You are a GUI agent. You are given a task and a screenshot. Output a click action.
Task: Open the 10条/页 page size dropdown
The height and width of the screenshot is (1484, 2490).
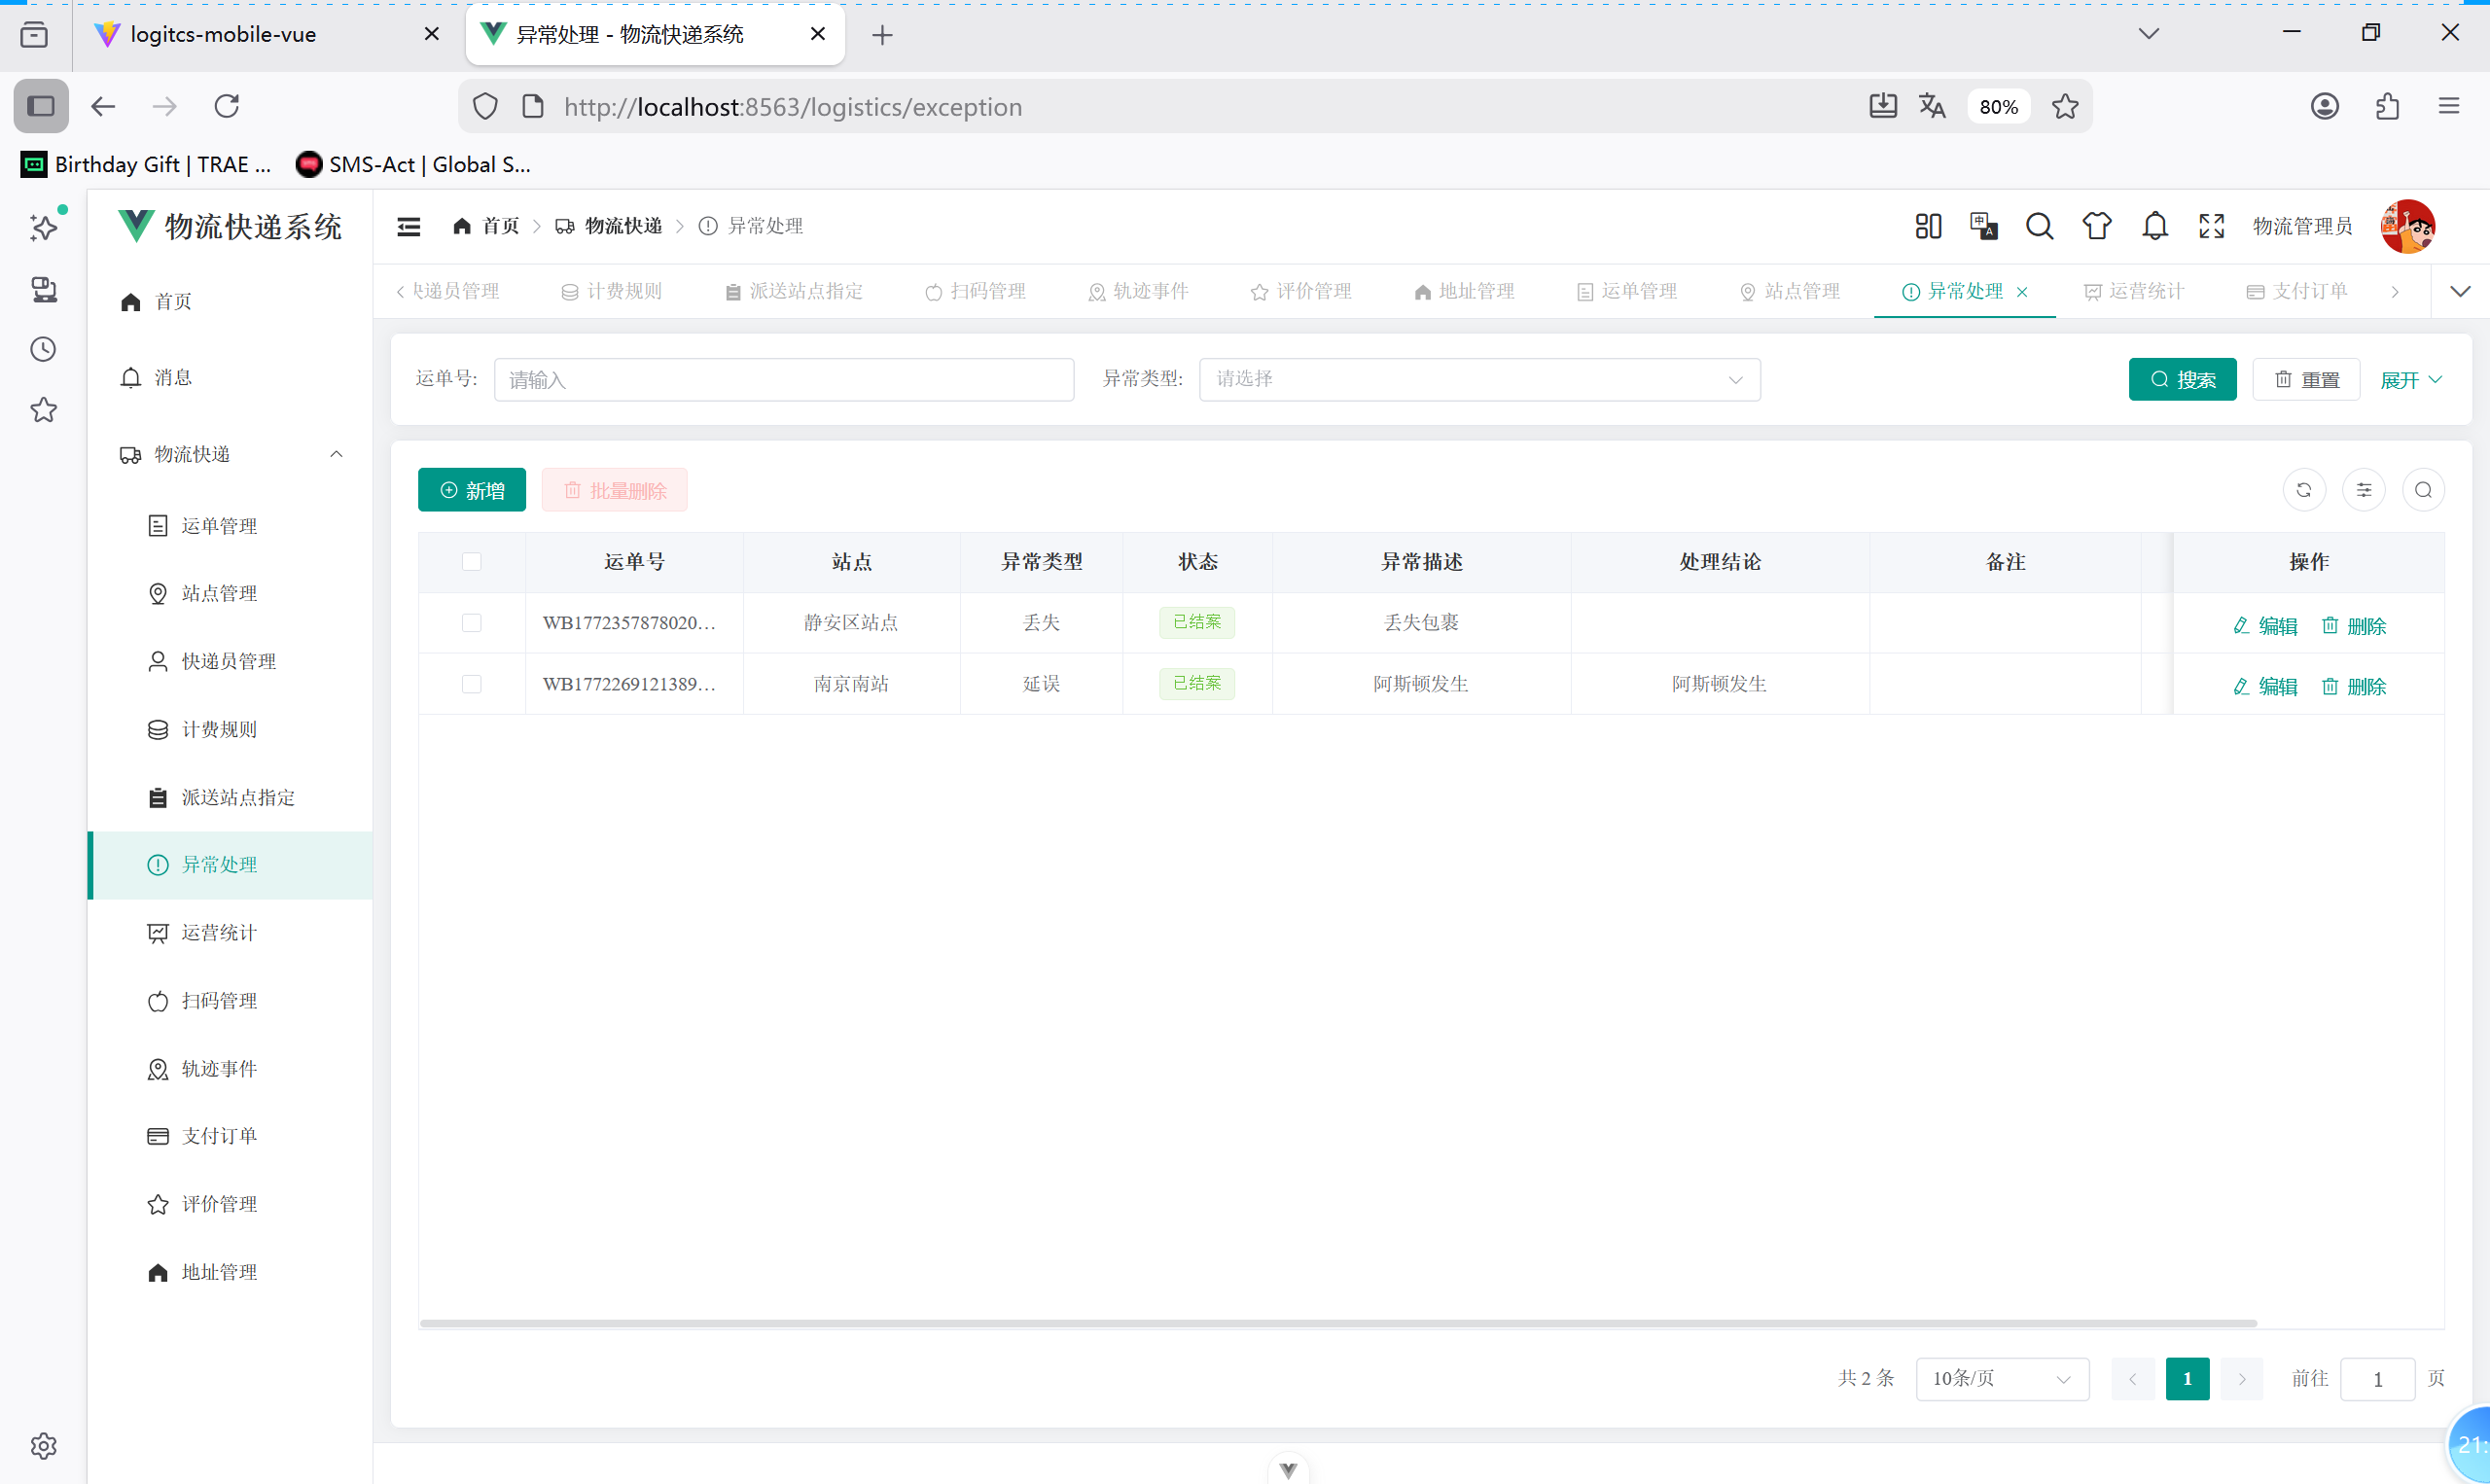[2001, 1379]
